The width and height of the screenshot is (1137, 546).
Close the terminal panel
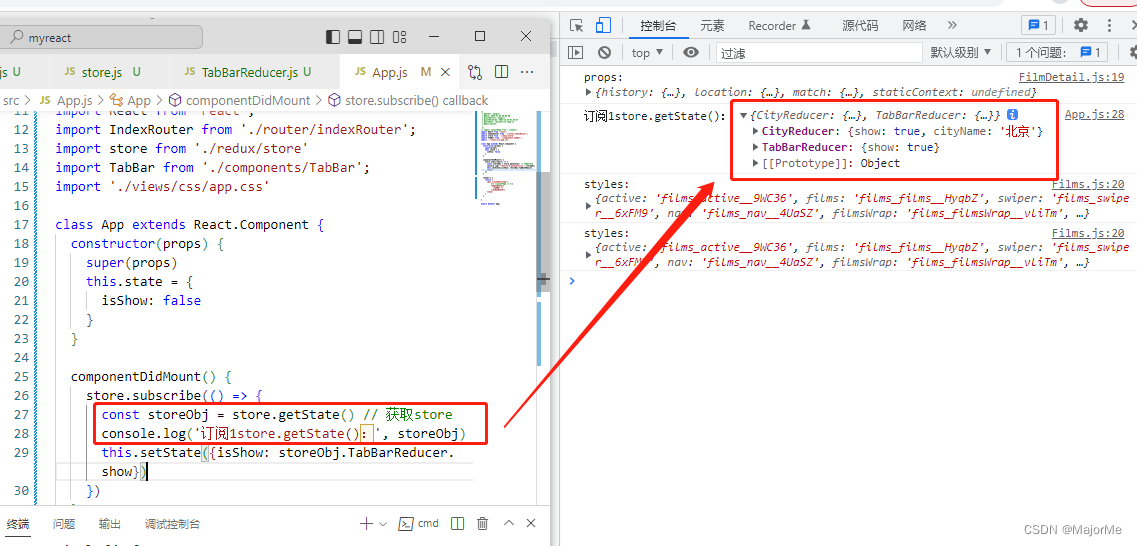(532, 524)
